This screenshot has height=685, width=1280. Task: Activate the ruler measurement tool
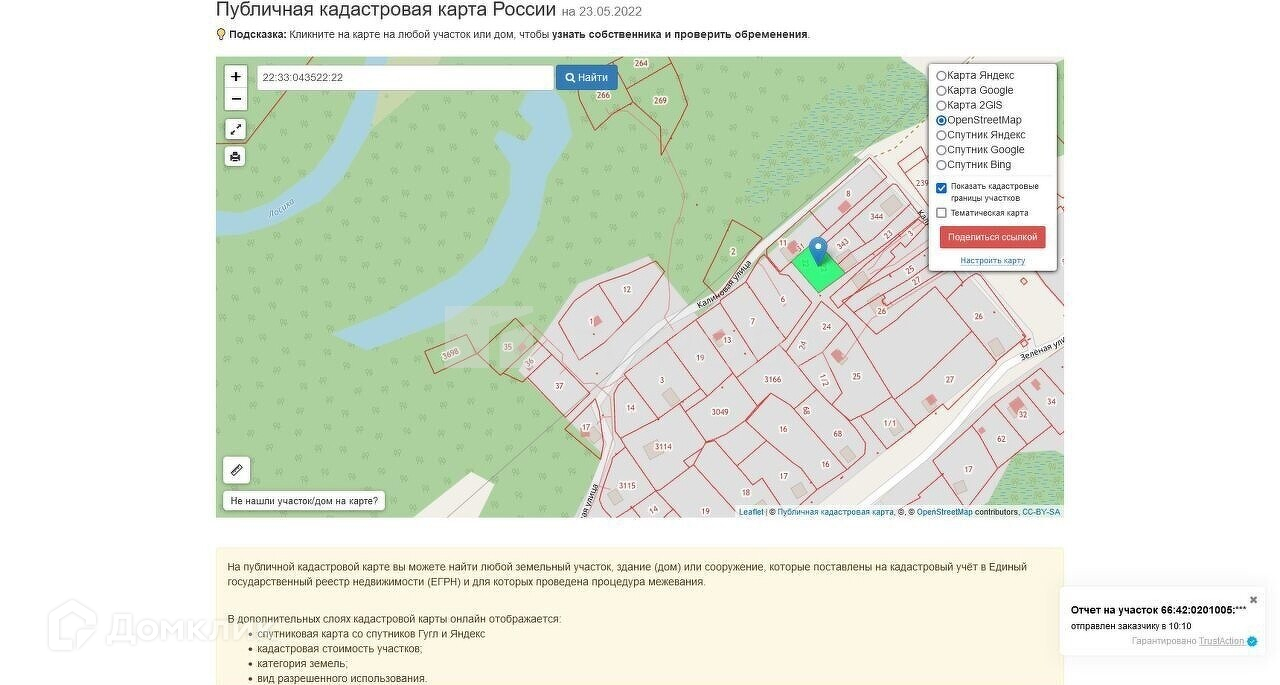[236, 470]
